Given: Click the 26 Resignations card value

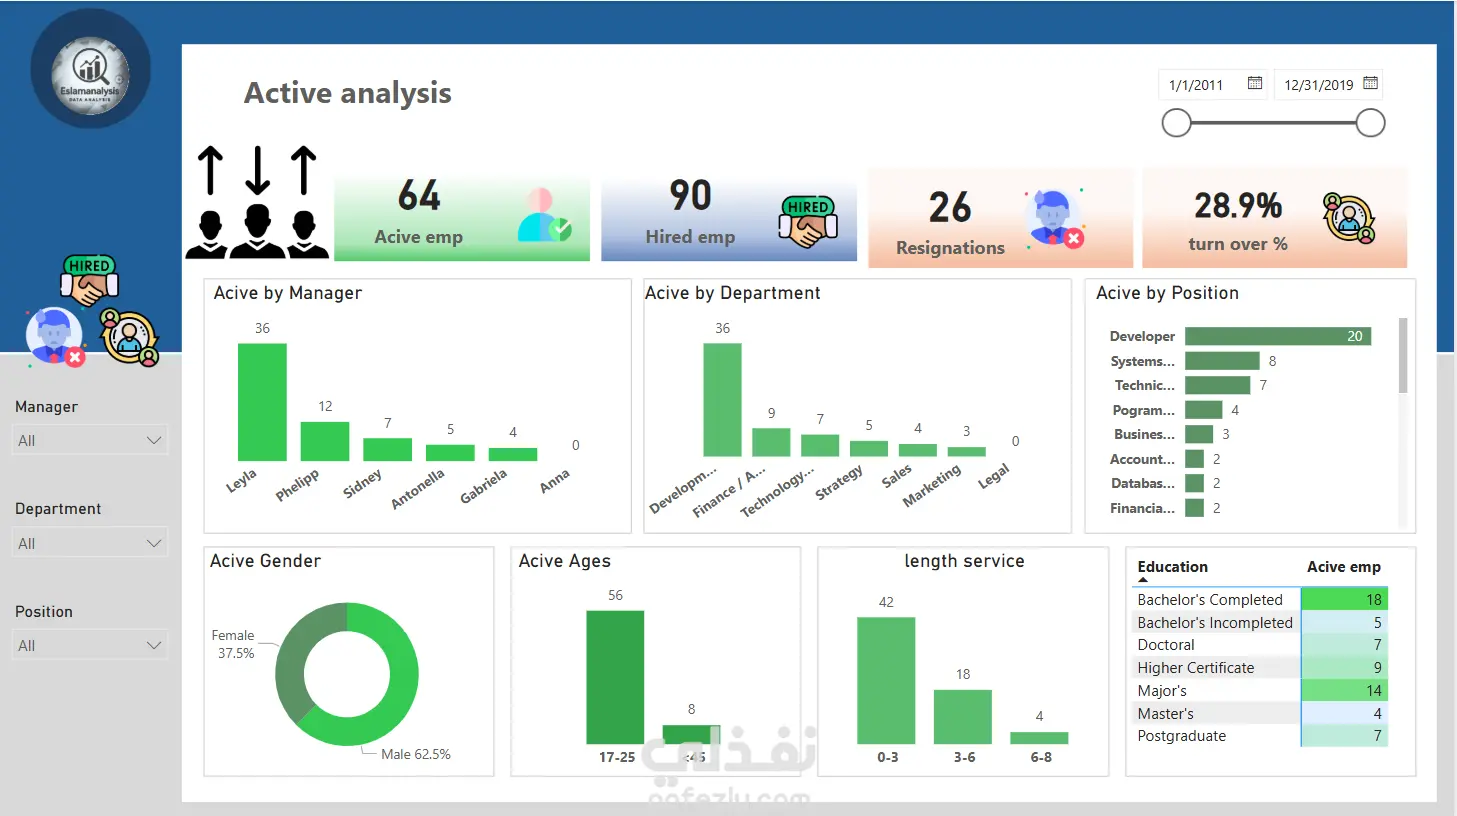Looking at the screenshot, I should (950, 207).
